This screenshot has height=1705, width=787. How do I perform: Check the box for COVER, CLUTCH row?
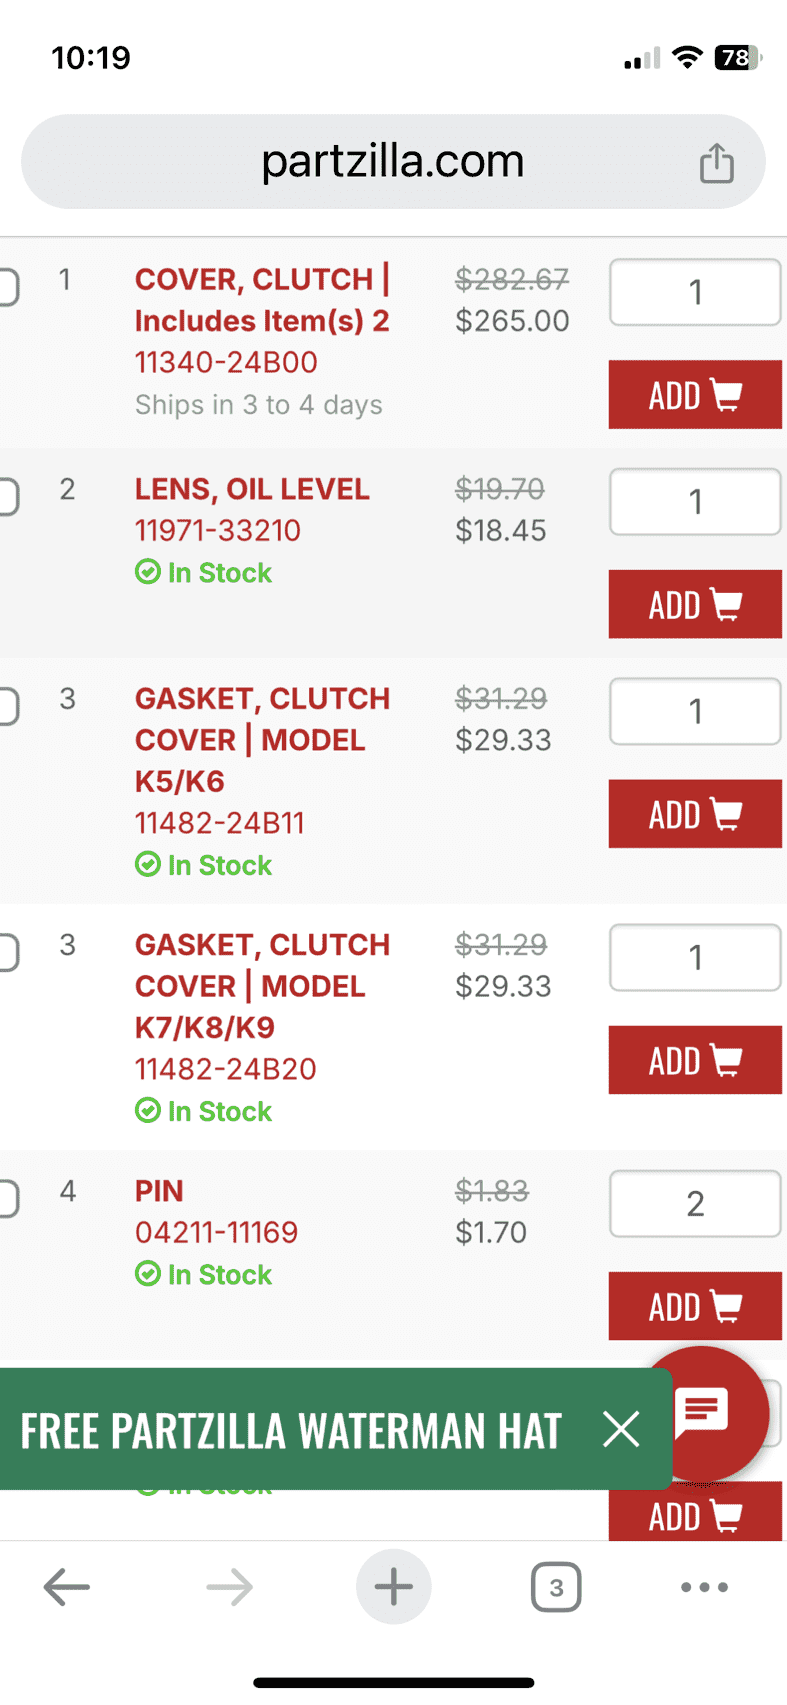tap(8, 287)
